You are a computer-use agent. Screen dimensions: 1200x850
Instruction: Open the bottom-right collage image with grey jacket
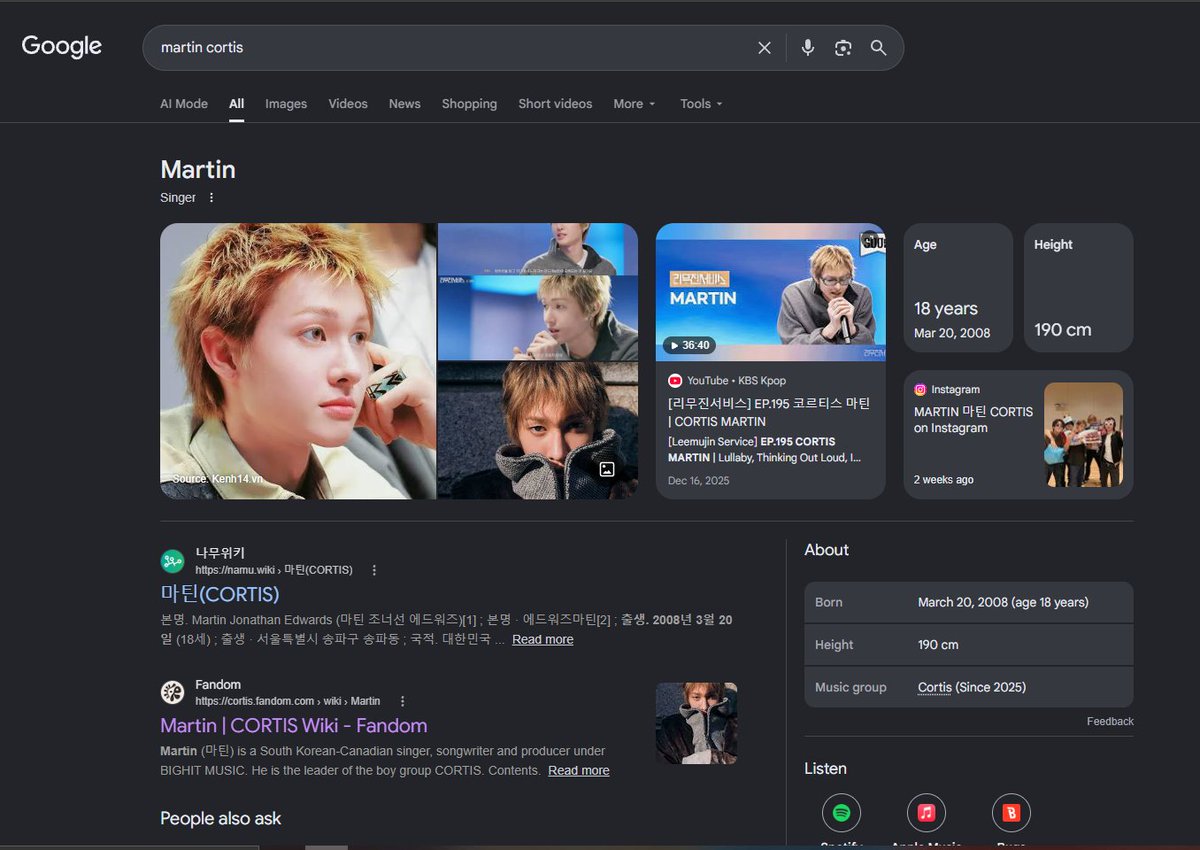click(x=538, y=431)
